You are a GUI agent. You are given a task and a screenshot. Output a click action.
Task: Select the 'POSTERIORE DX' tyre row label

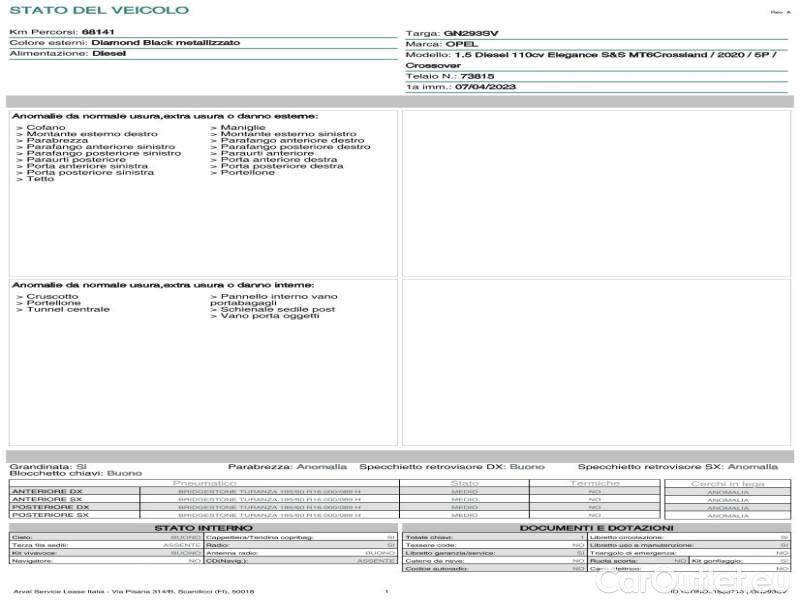click(x=51, y=508)
